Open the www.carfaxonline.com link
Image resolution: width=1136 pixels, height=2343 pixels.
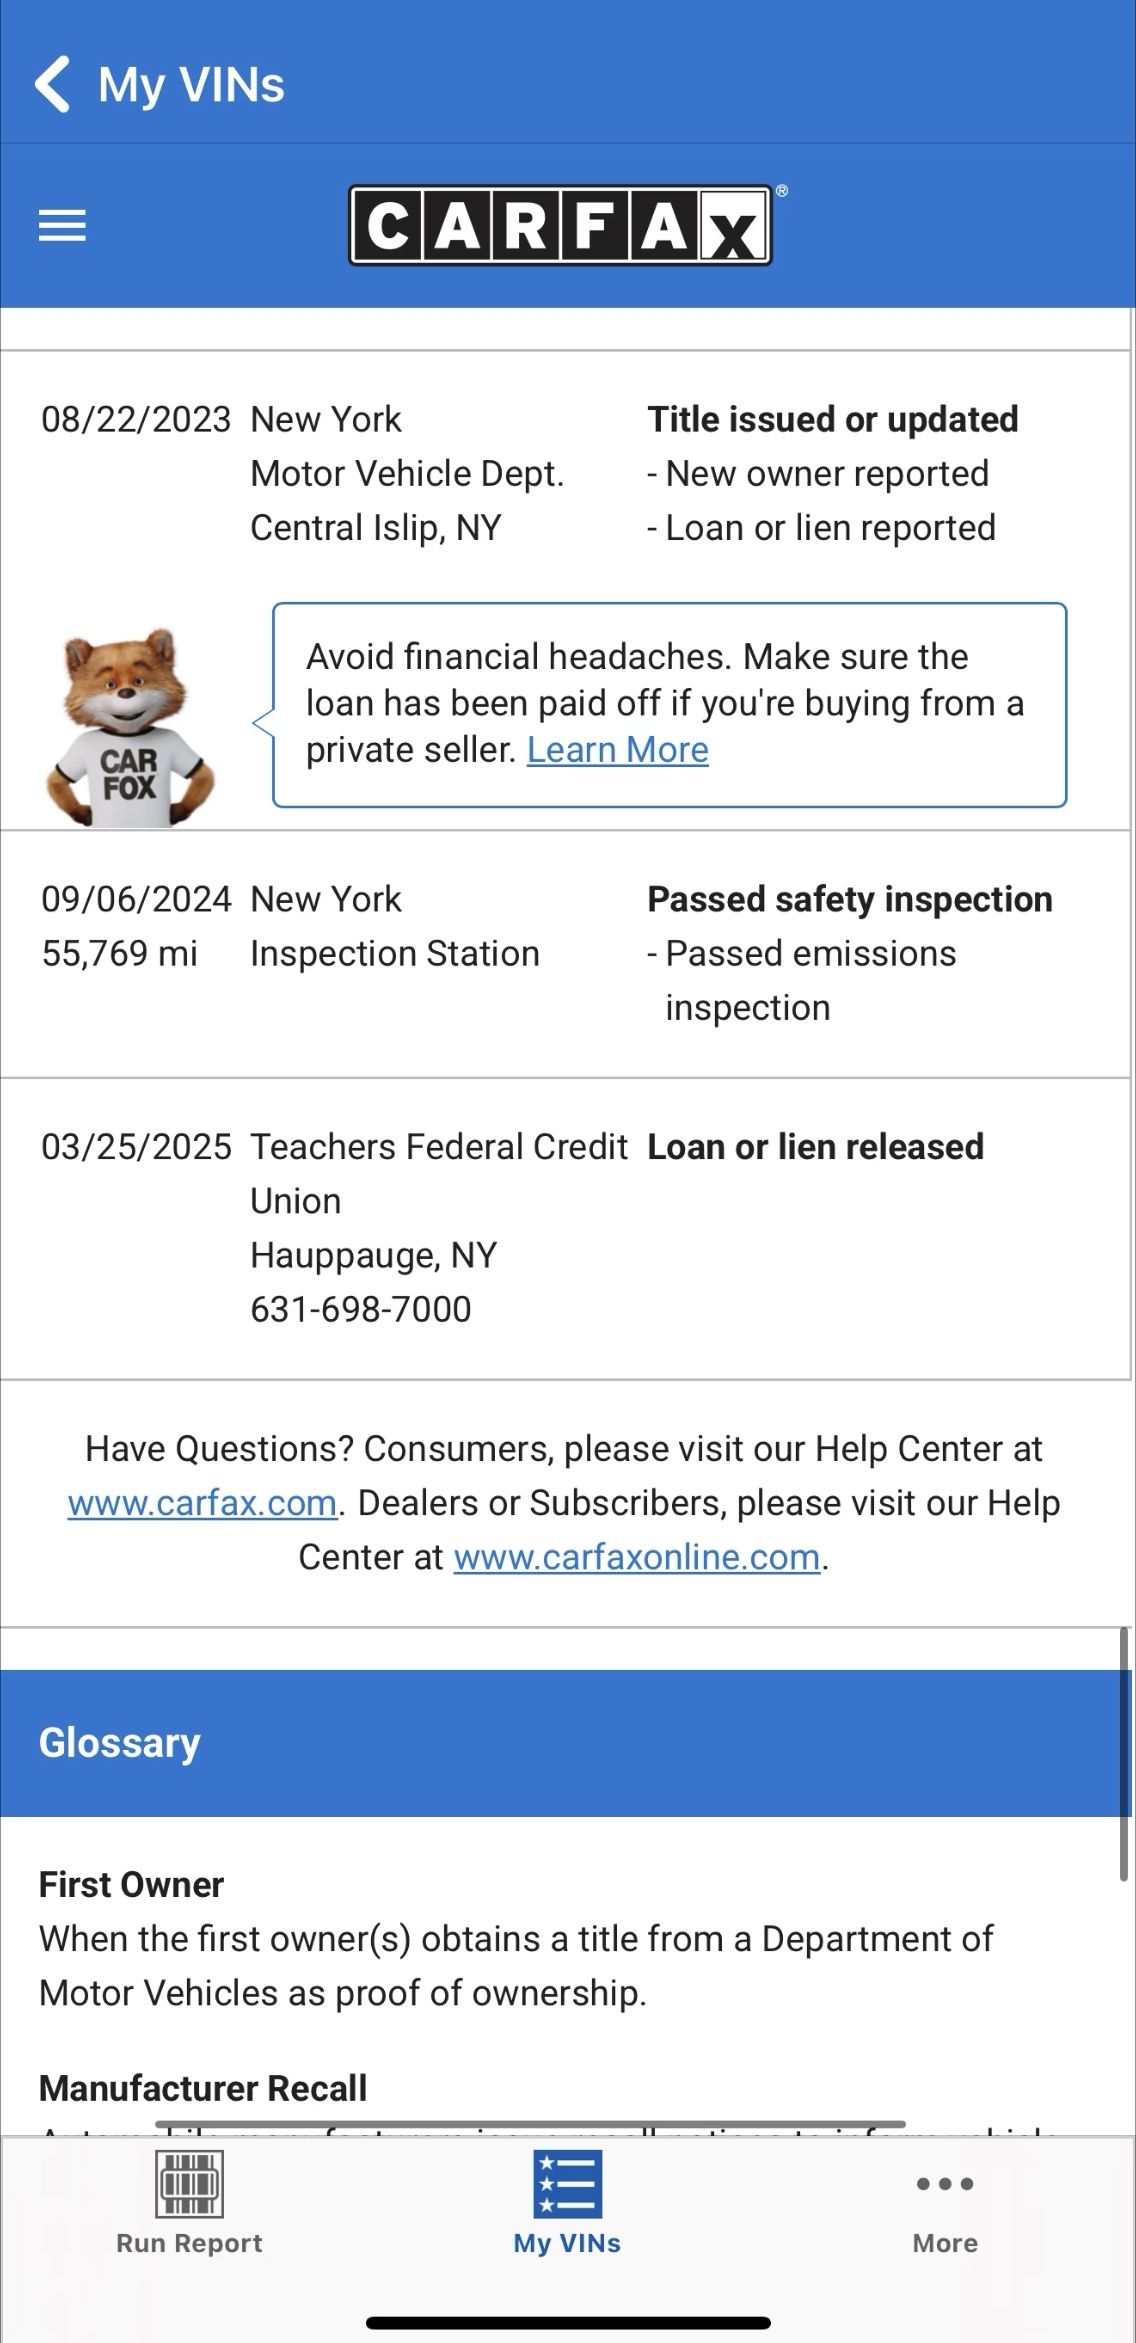[x=637, y=1557]
